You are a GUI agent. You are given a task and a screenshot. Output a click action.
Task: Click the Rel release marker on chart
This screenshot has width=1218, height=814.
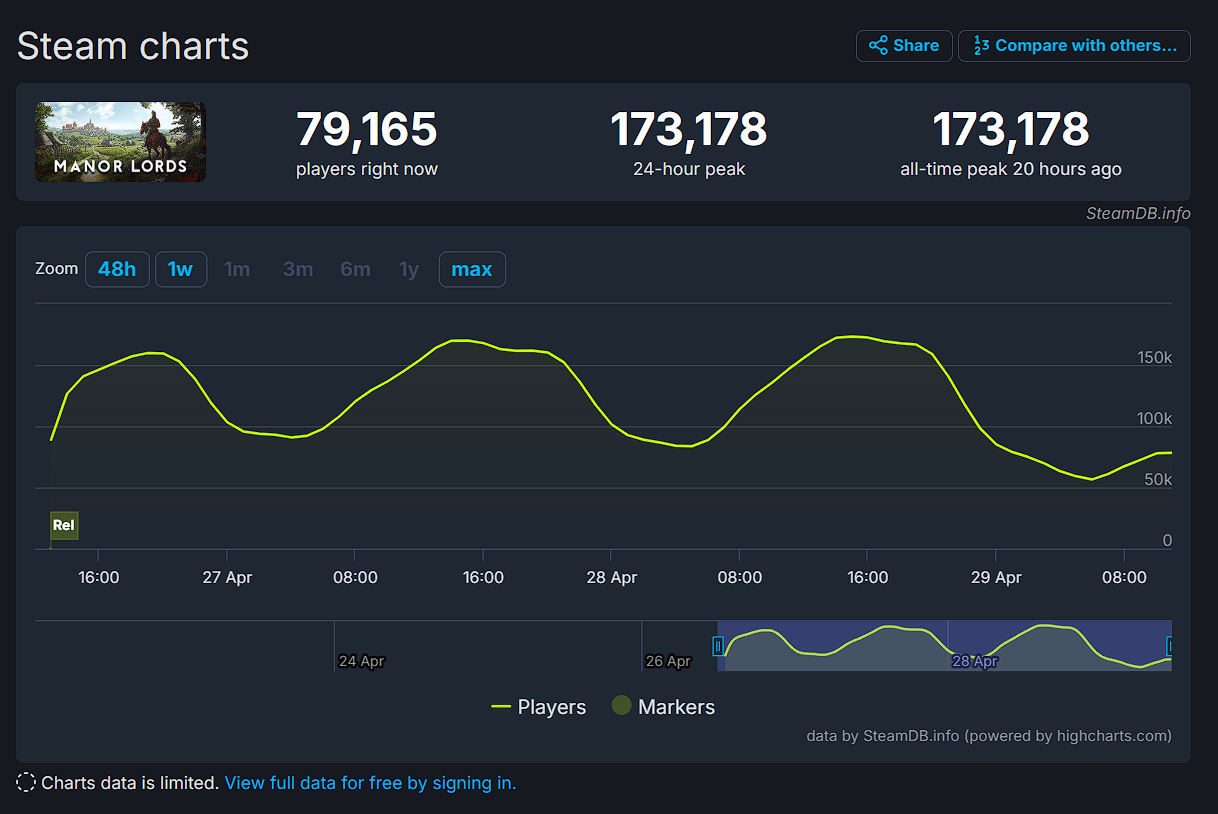click(64, 525)
